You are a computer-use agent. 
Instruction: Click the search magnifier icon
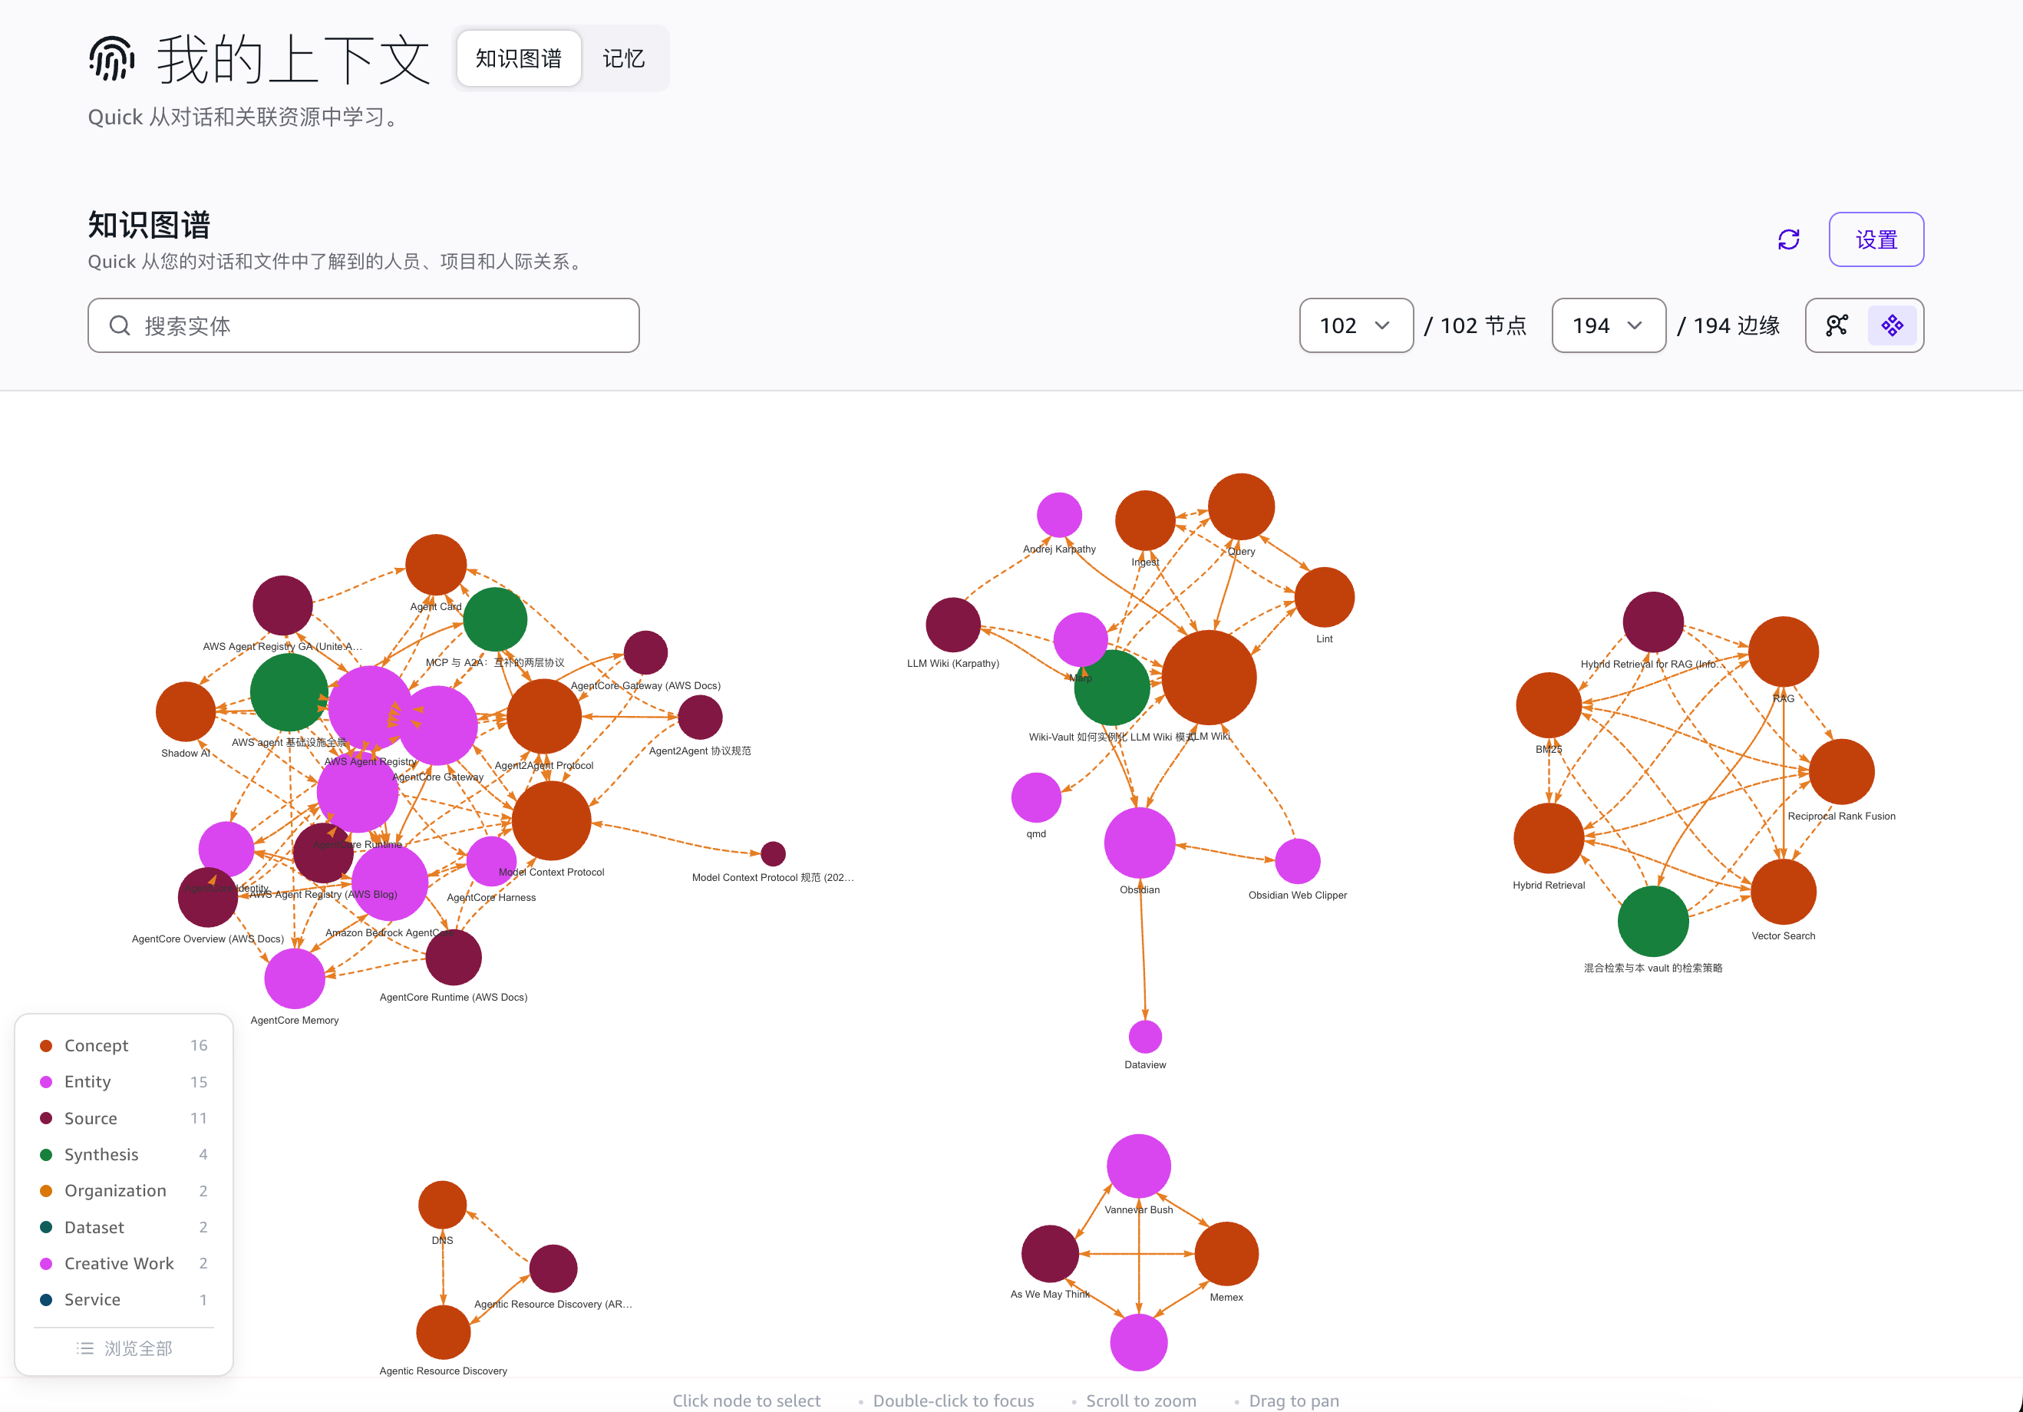pyautogui.click(x=120, y=325)
